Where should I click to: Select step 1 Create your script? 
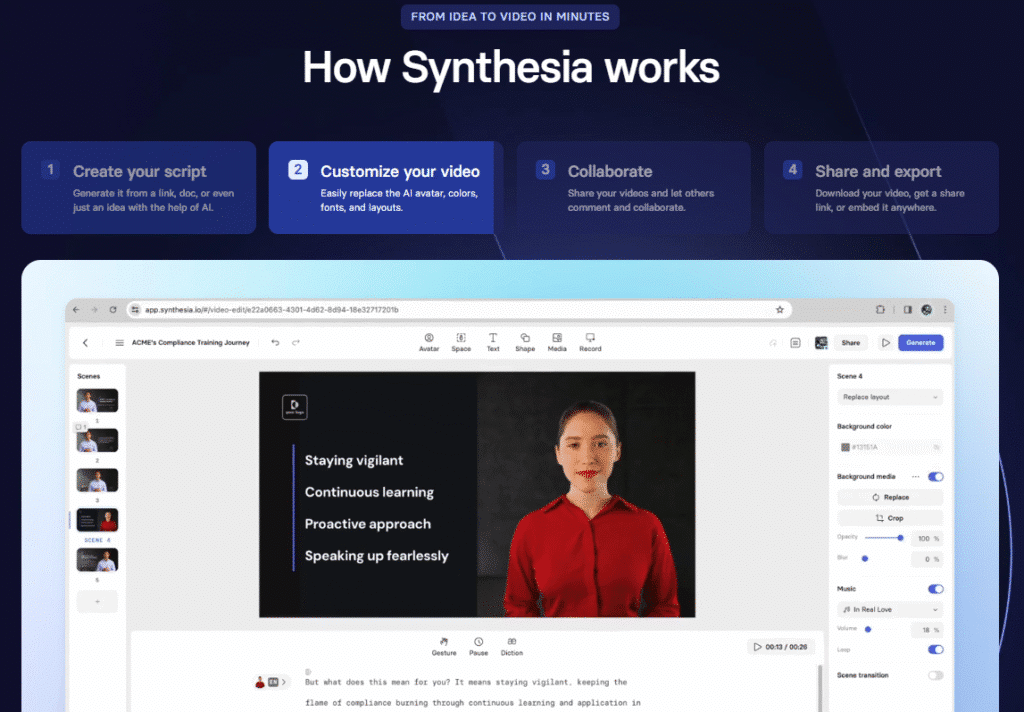pos(138,187)
